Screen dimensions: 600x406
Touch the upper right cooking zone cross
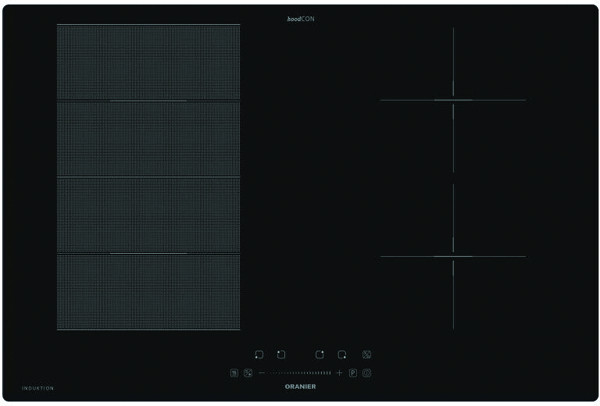coord(453,99)
